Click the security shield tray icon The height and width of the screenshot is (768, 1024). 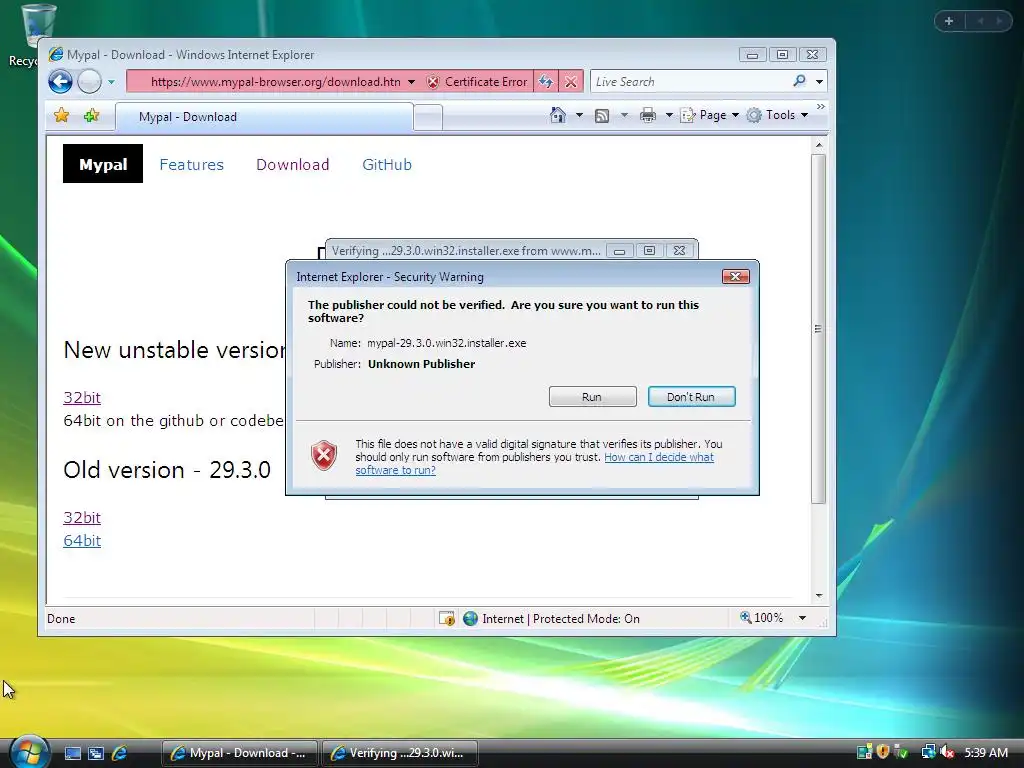[883, 752]
